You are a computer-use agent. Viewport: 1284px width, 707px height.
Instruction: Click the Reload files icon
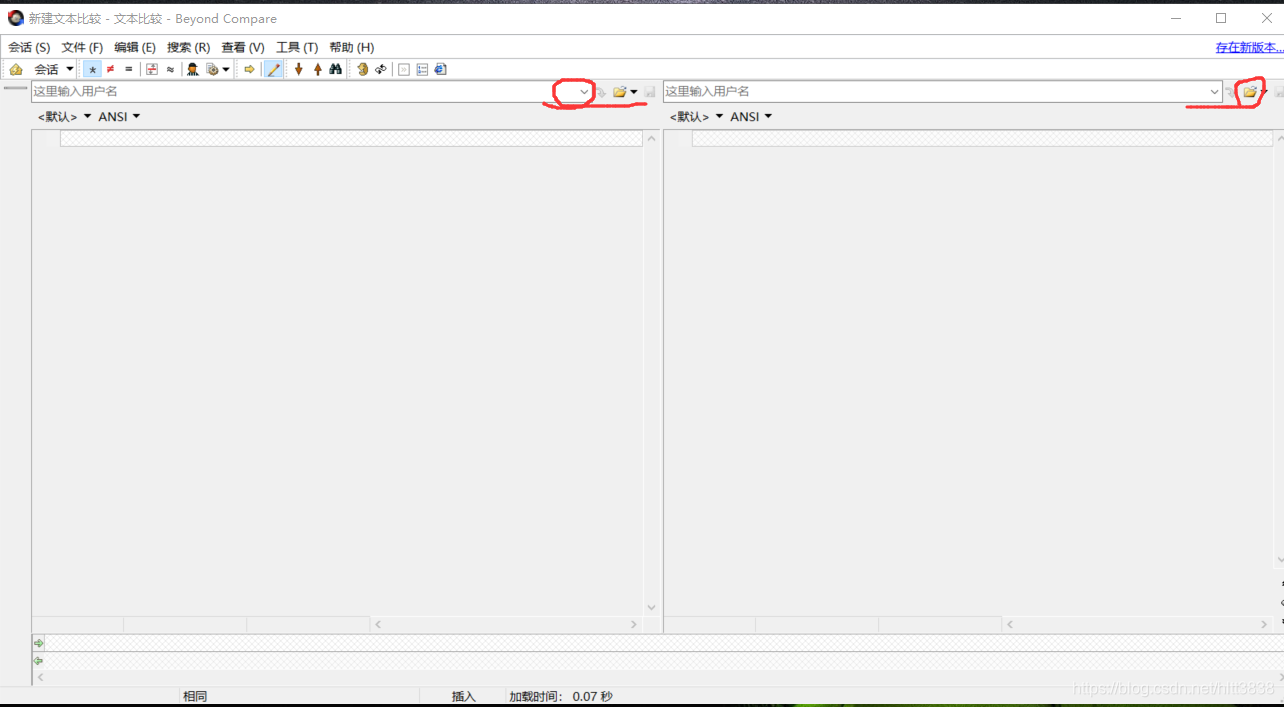click(x=381, y=69)
